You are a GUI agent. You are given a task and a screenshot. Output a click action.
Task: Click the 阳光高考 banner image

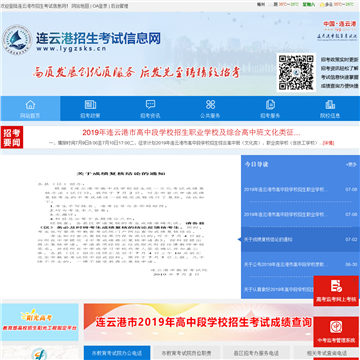pyautogui.click(x=40, y=322)
